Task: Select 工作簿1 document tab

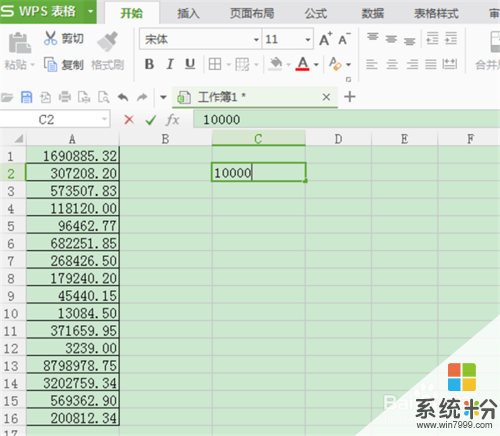Action: (x=255, y=97)
